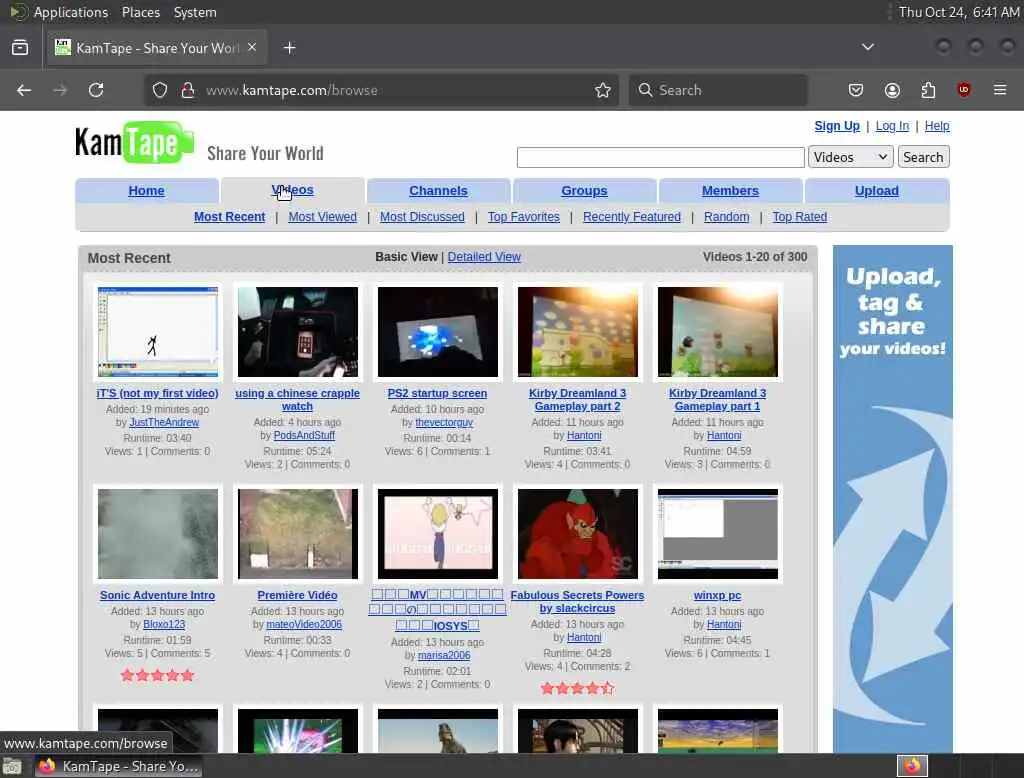Switch to Detailed View
1024x778 pixels.
point(484,257)
